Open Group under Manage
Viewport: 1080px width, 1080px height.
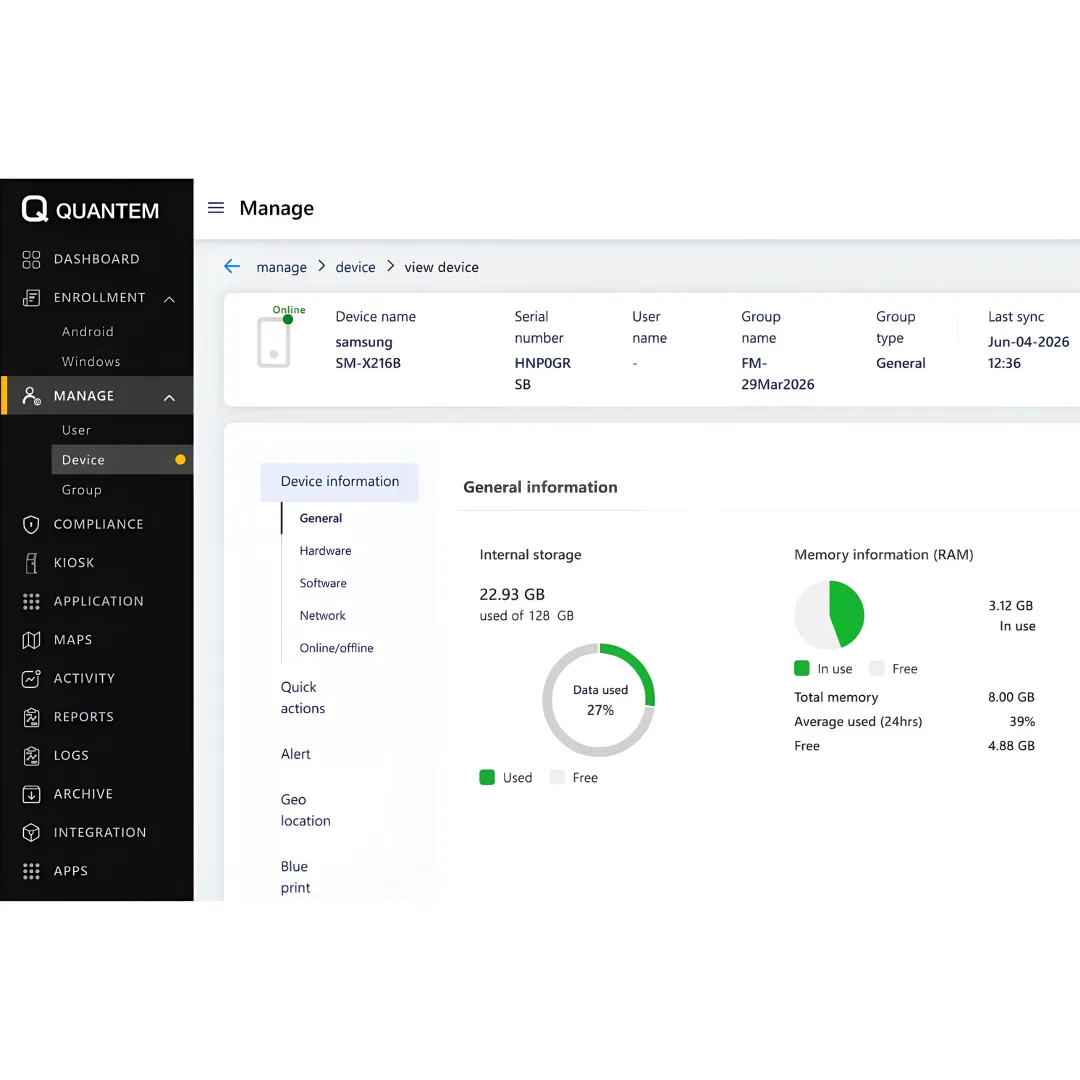click(81, 490)
